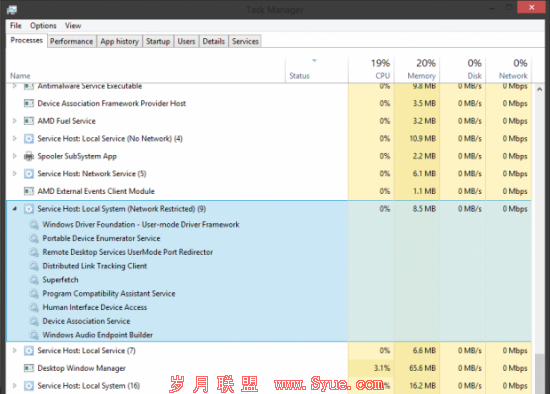
Task: Close the Task Manager window
Action: coord(531,7)
